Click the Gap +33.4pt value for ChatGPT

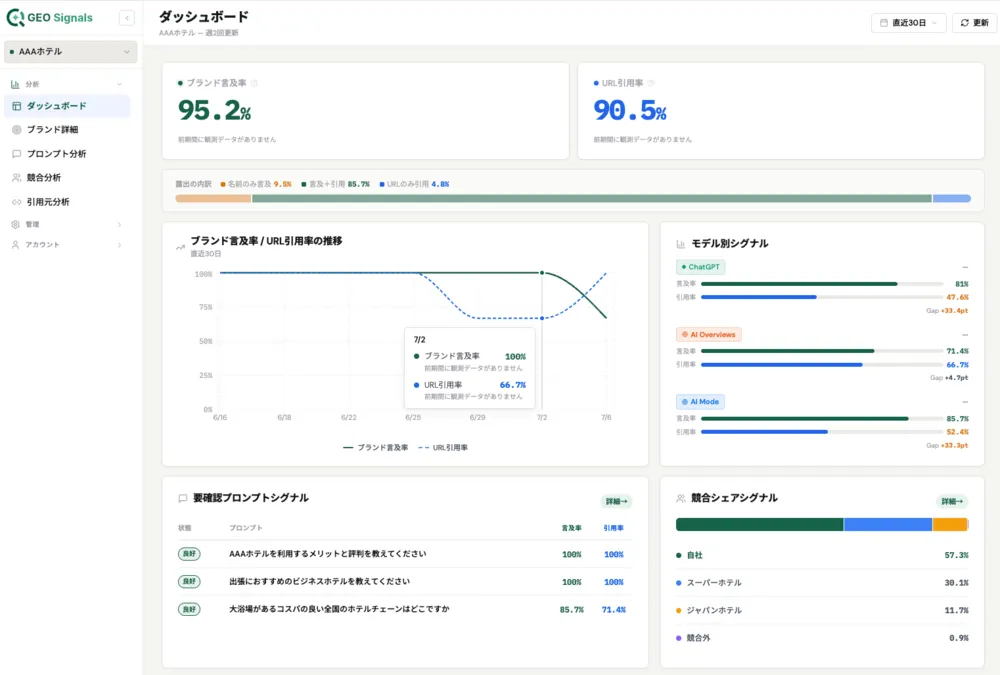pyautogui.click(x=947, y=311)
